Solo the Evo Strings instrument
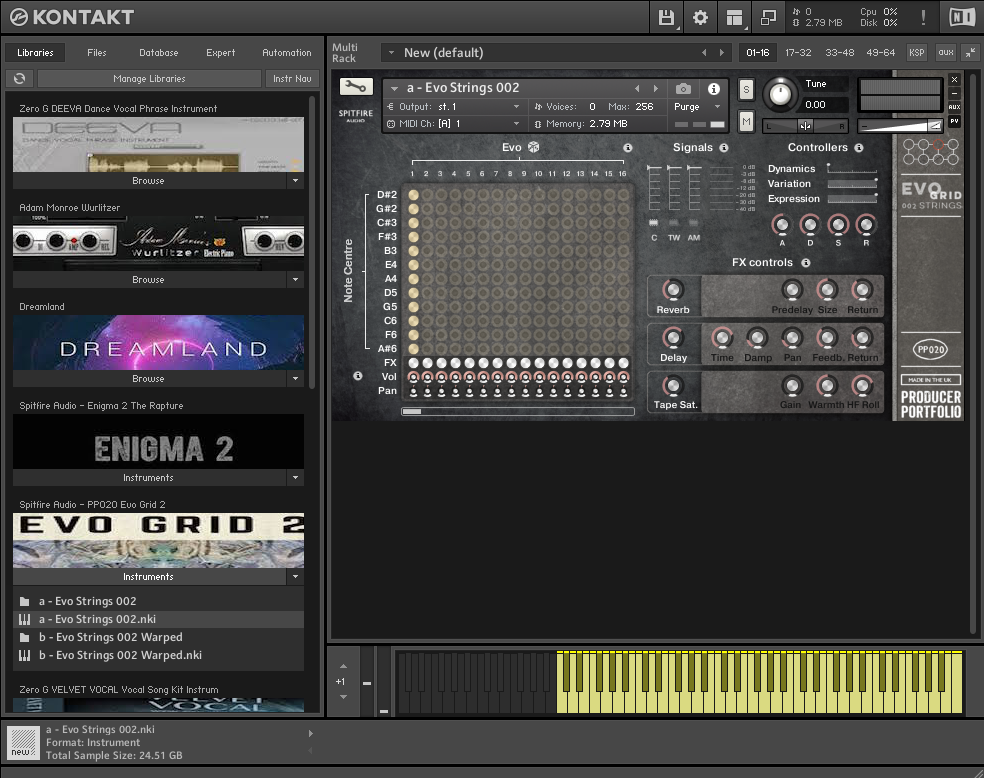 click(746, 89)
